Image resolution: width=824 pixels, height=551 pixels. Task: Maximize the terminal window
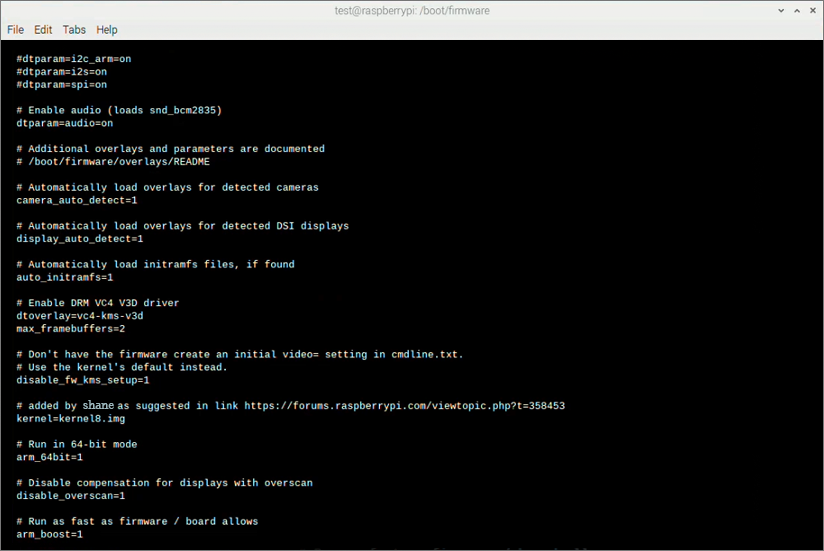[786, 10]
